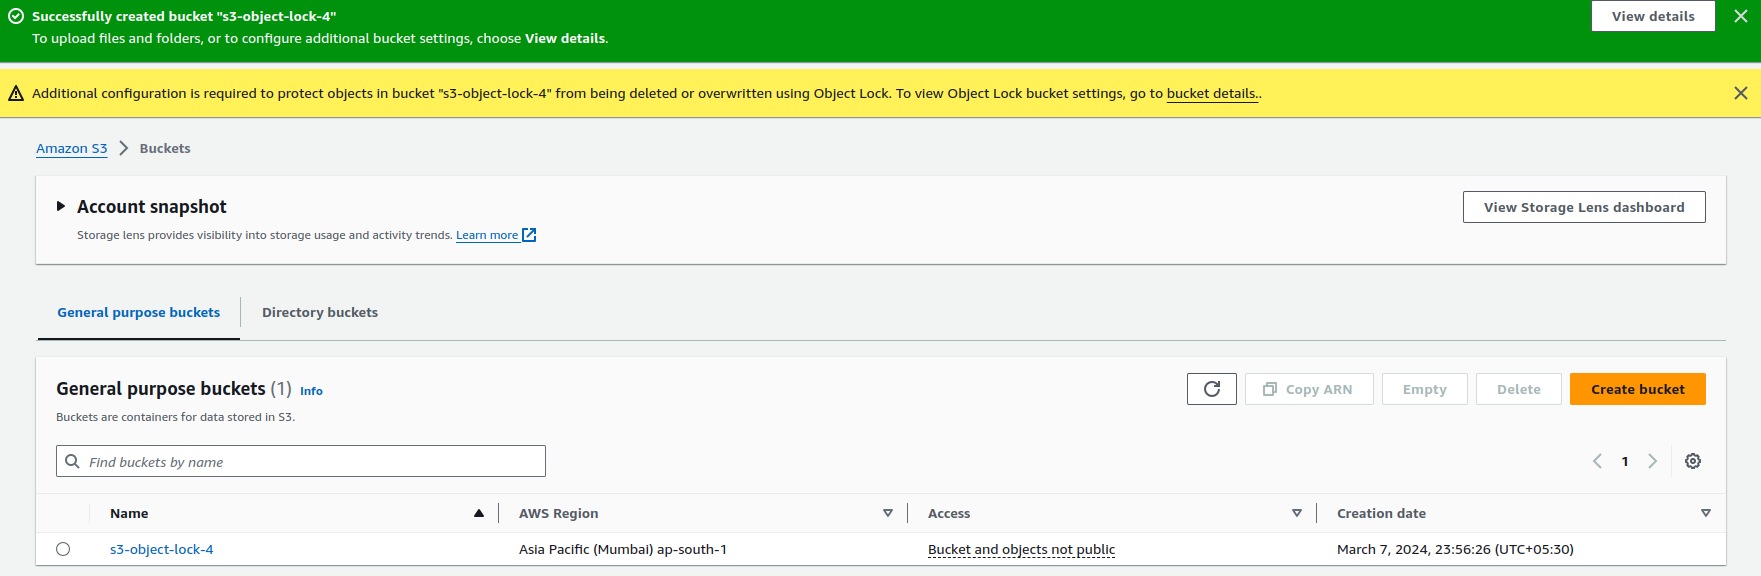The height and width of the screenshot is (576, 1761).
Task: Go to next page arrow in pagination
Action: [x=1652, y=461]
